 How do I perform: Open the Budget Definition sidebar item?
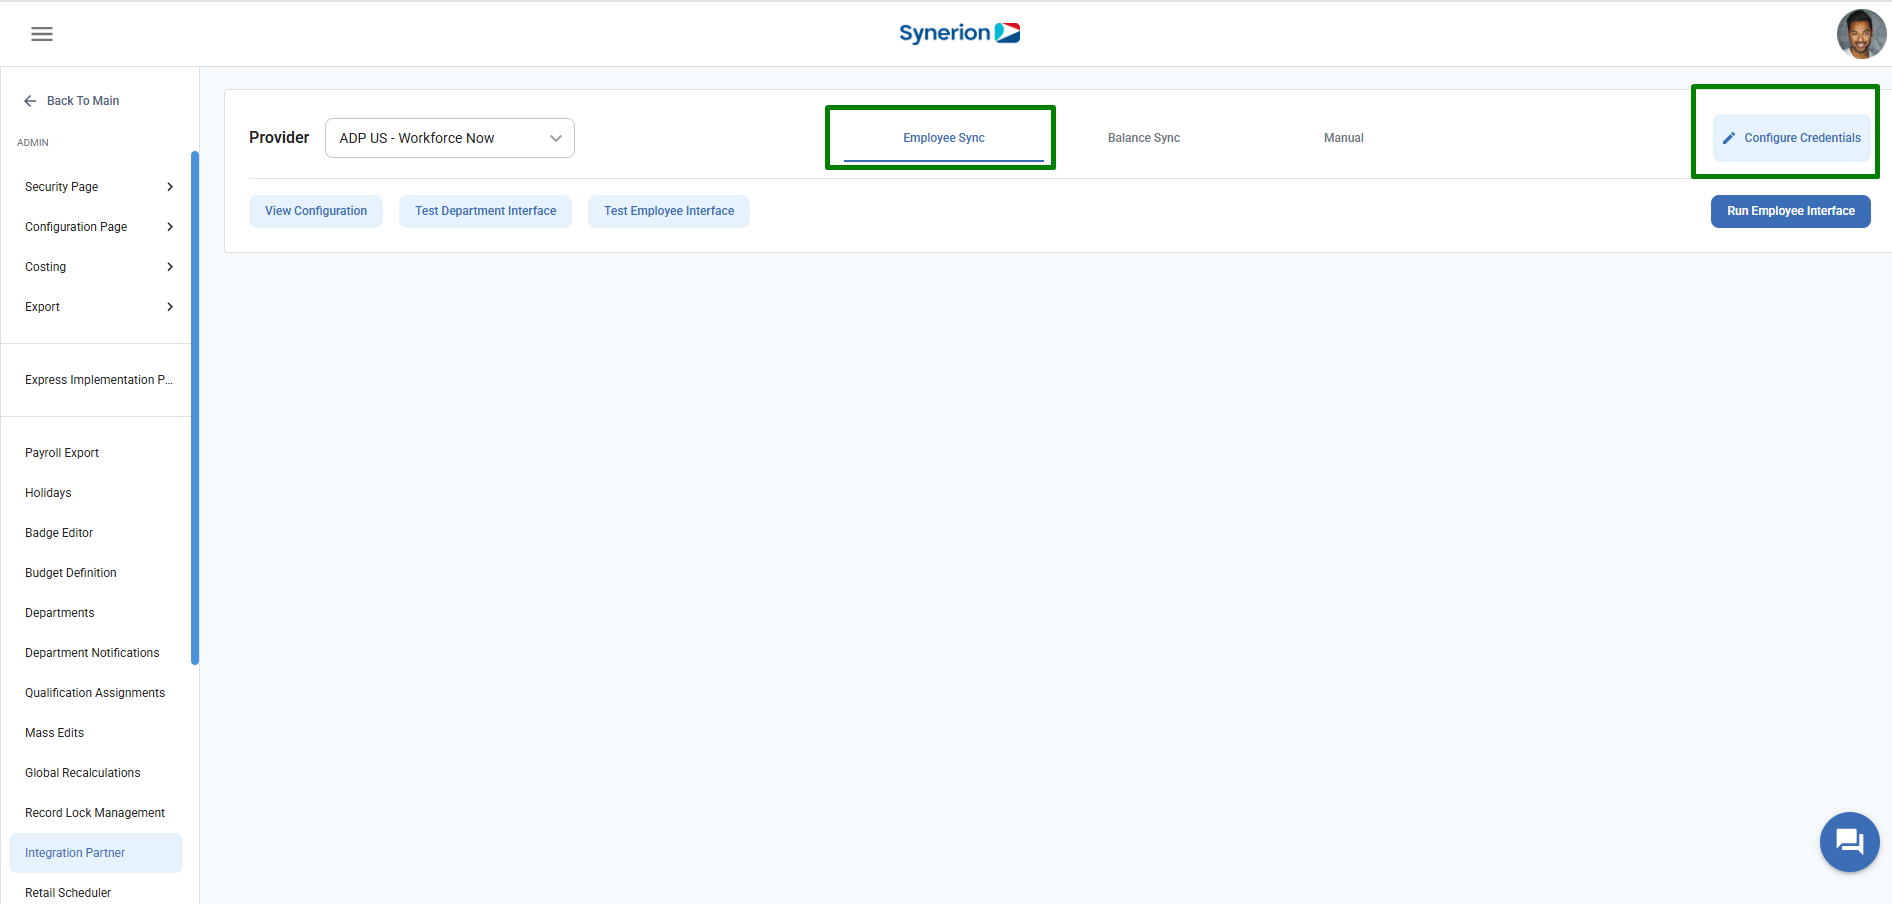click(96, 573)
